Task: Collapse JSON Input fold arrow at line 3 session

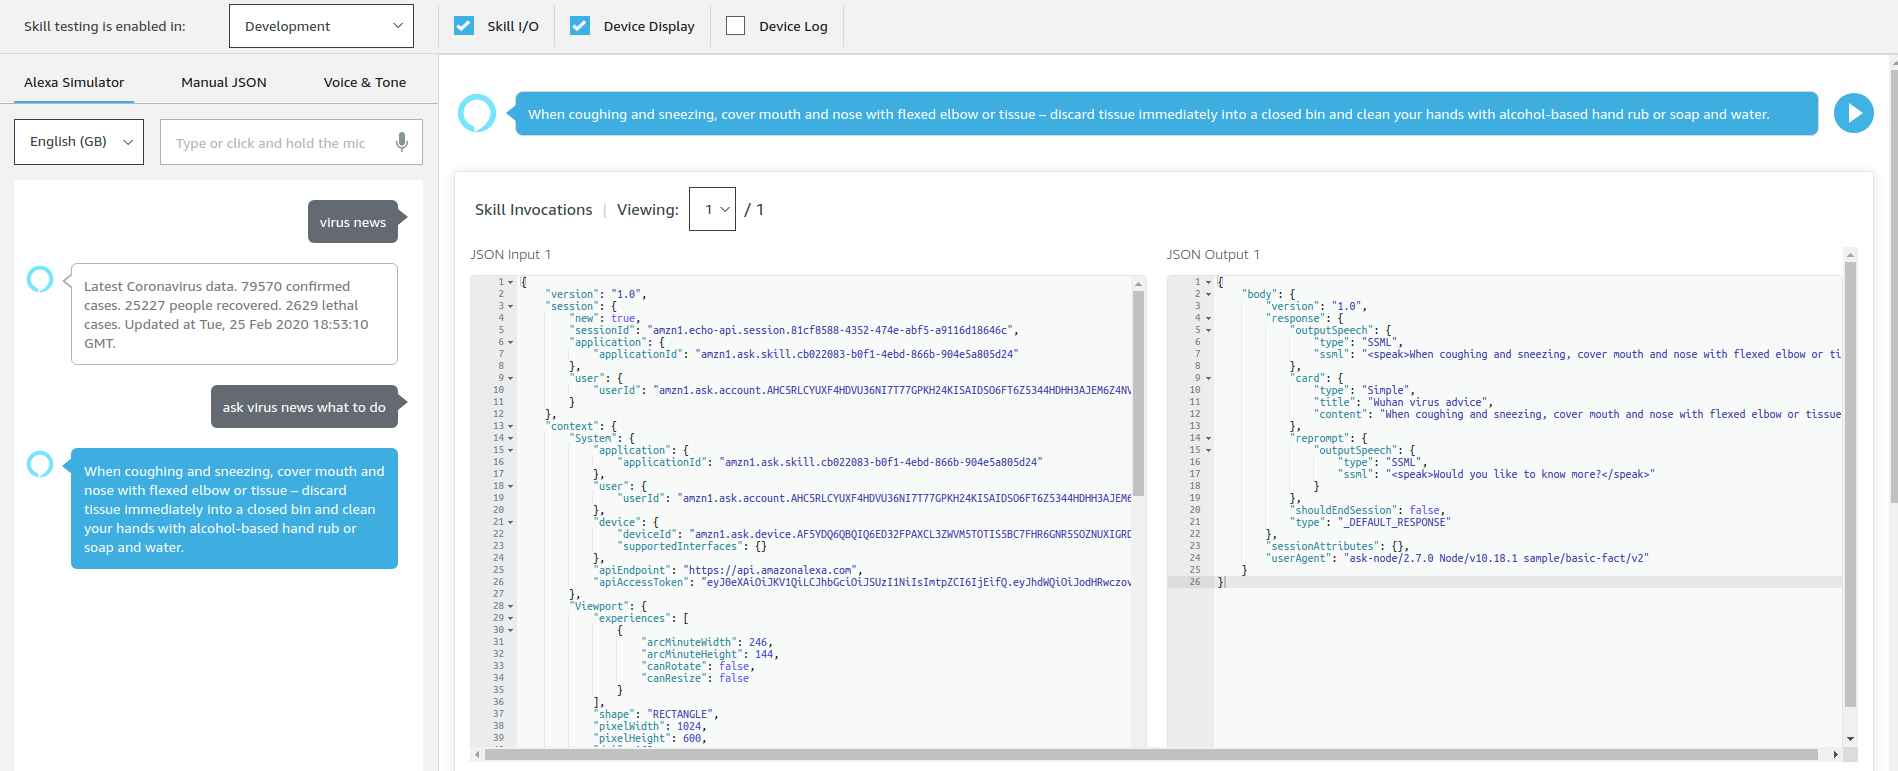Action: pyautogui.click(x=511, y=306)
